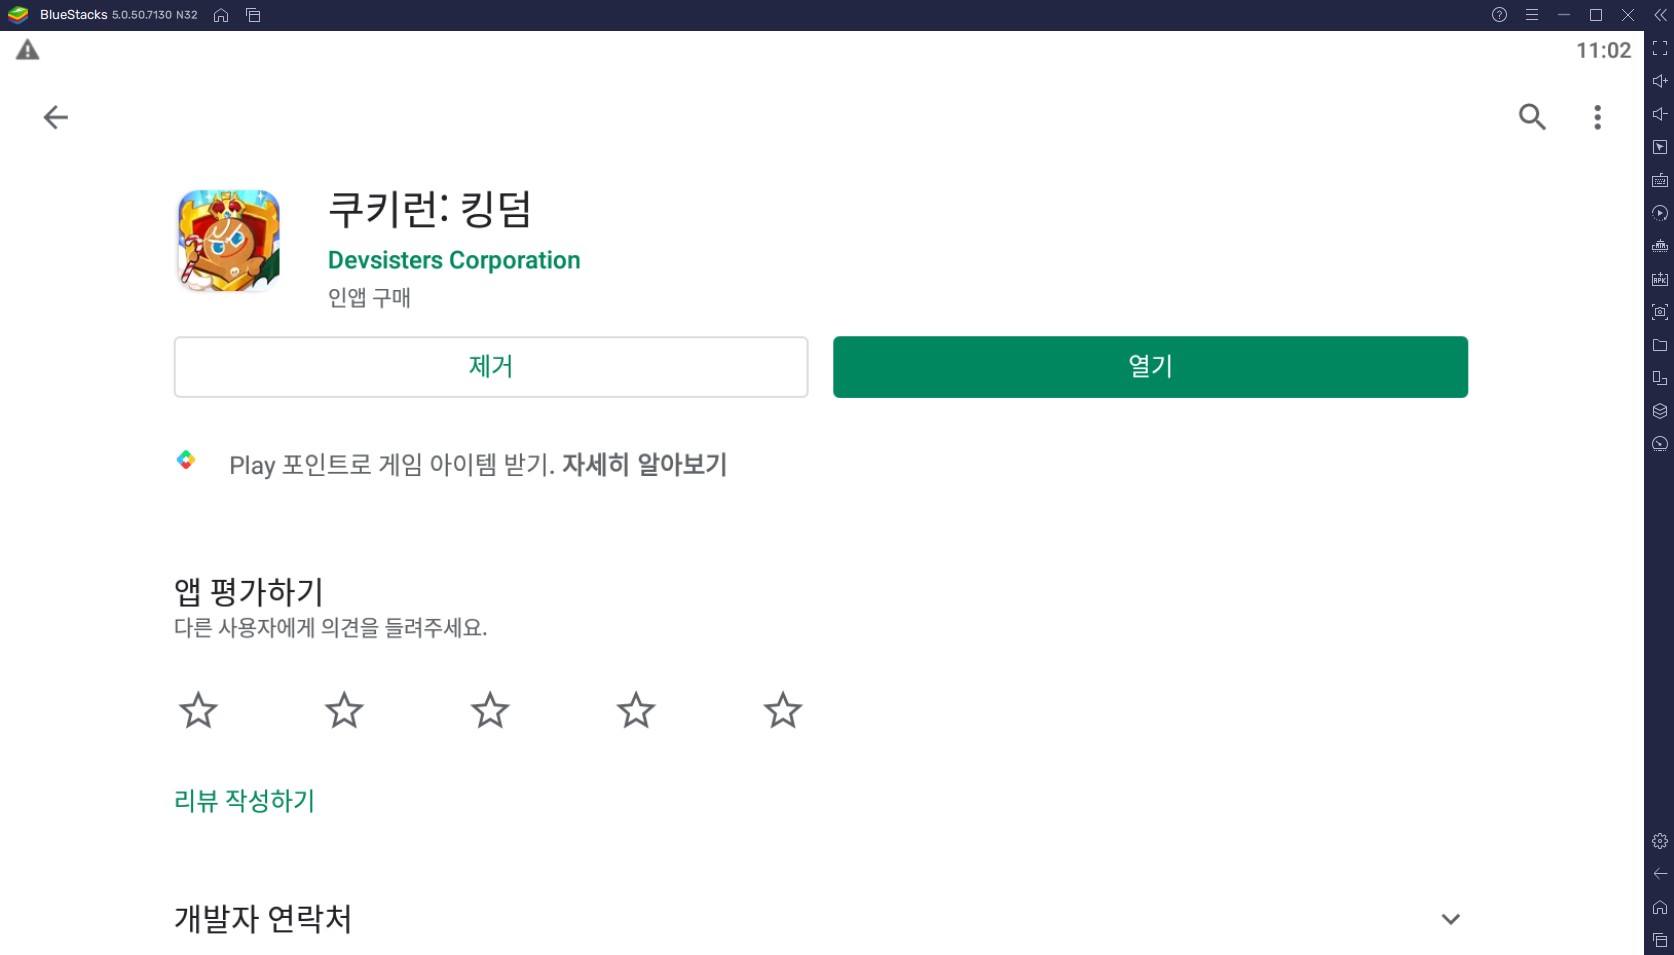Image resolution: width=1674 pixels, height=955 pixels.
Task: Open keyboard controls editor
Action: coord(1660,180)
